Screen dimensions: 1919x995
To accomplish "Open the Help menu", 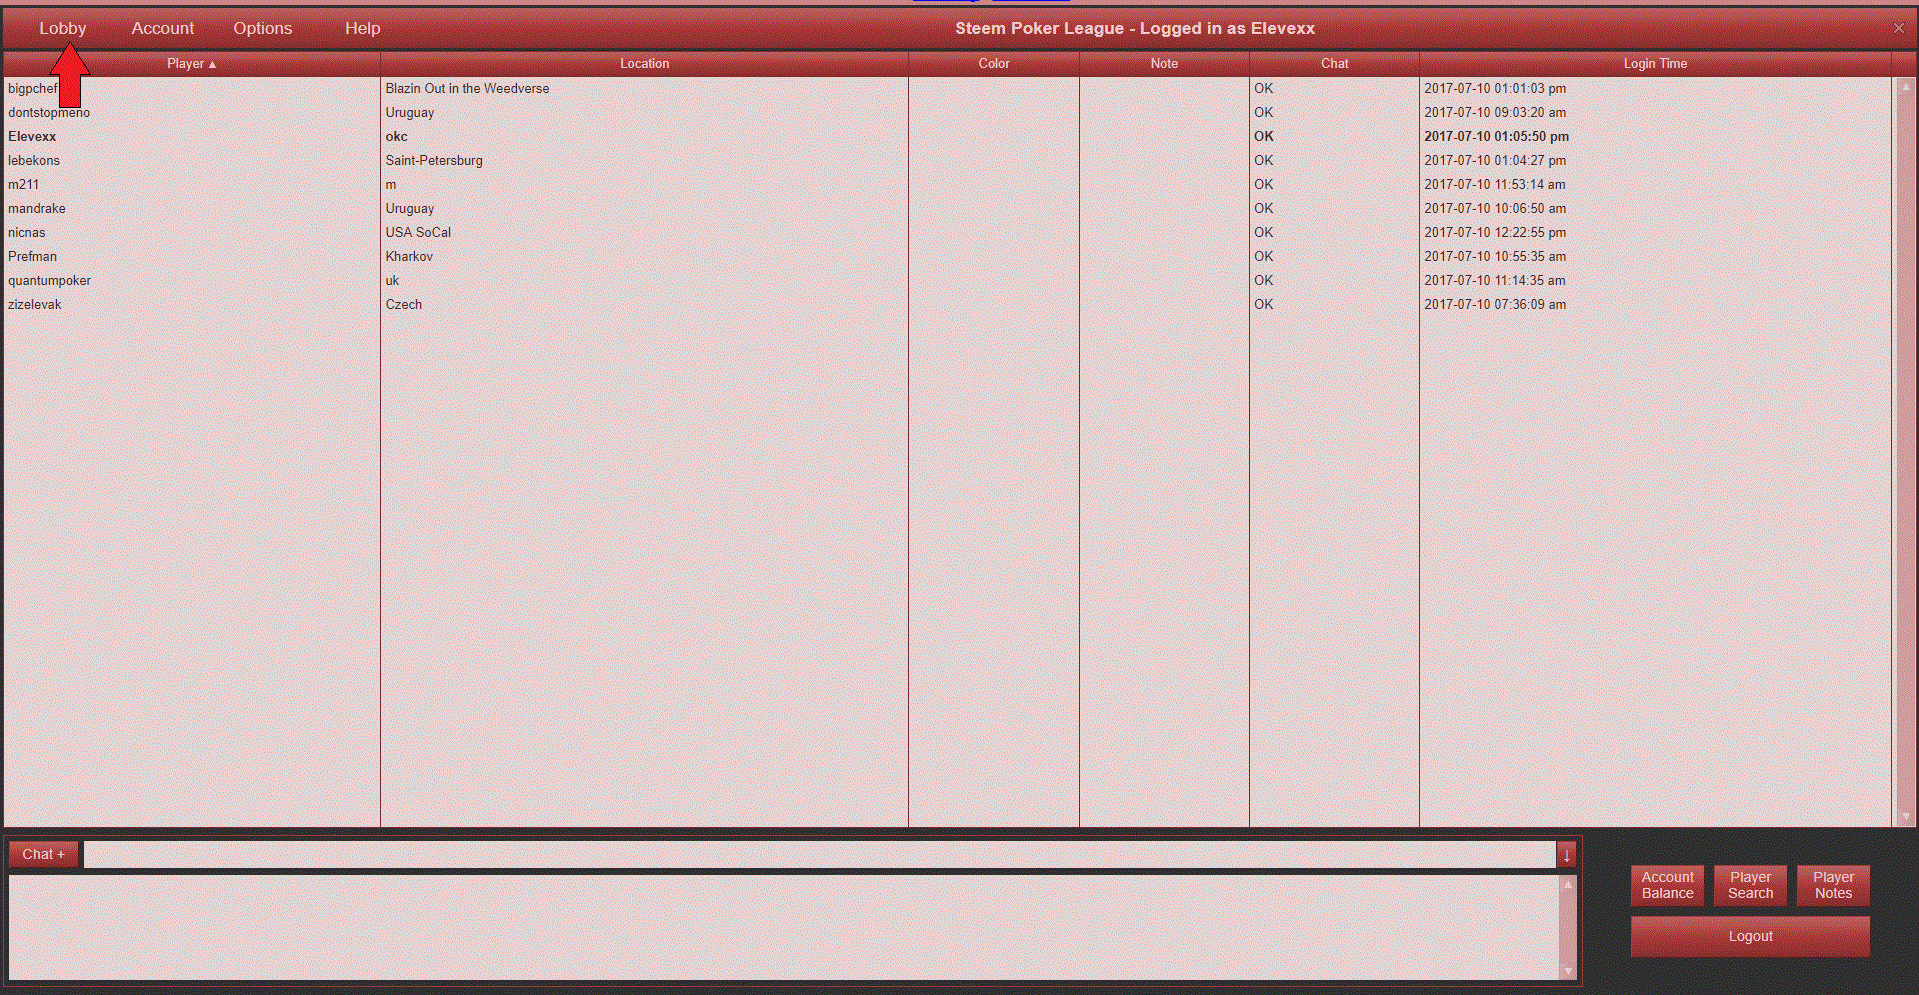I will pos(362,28).
